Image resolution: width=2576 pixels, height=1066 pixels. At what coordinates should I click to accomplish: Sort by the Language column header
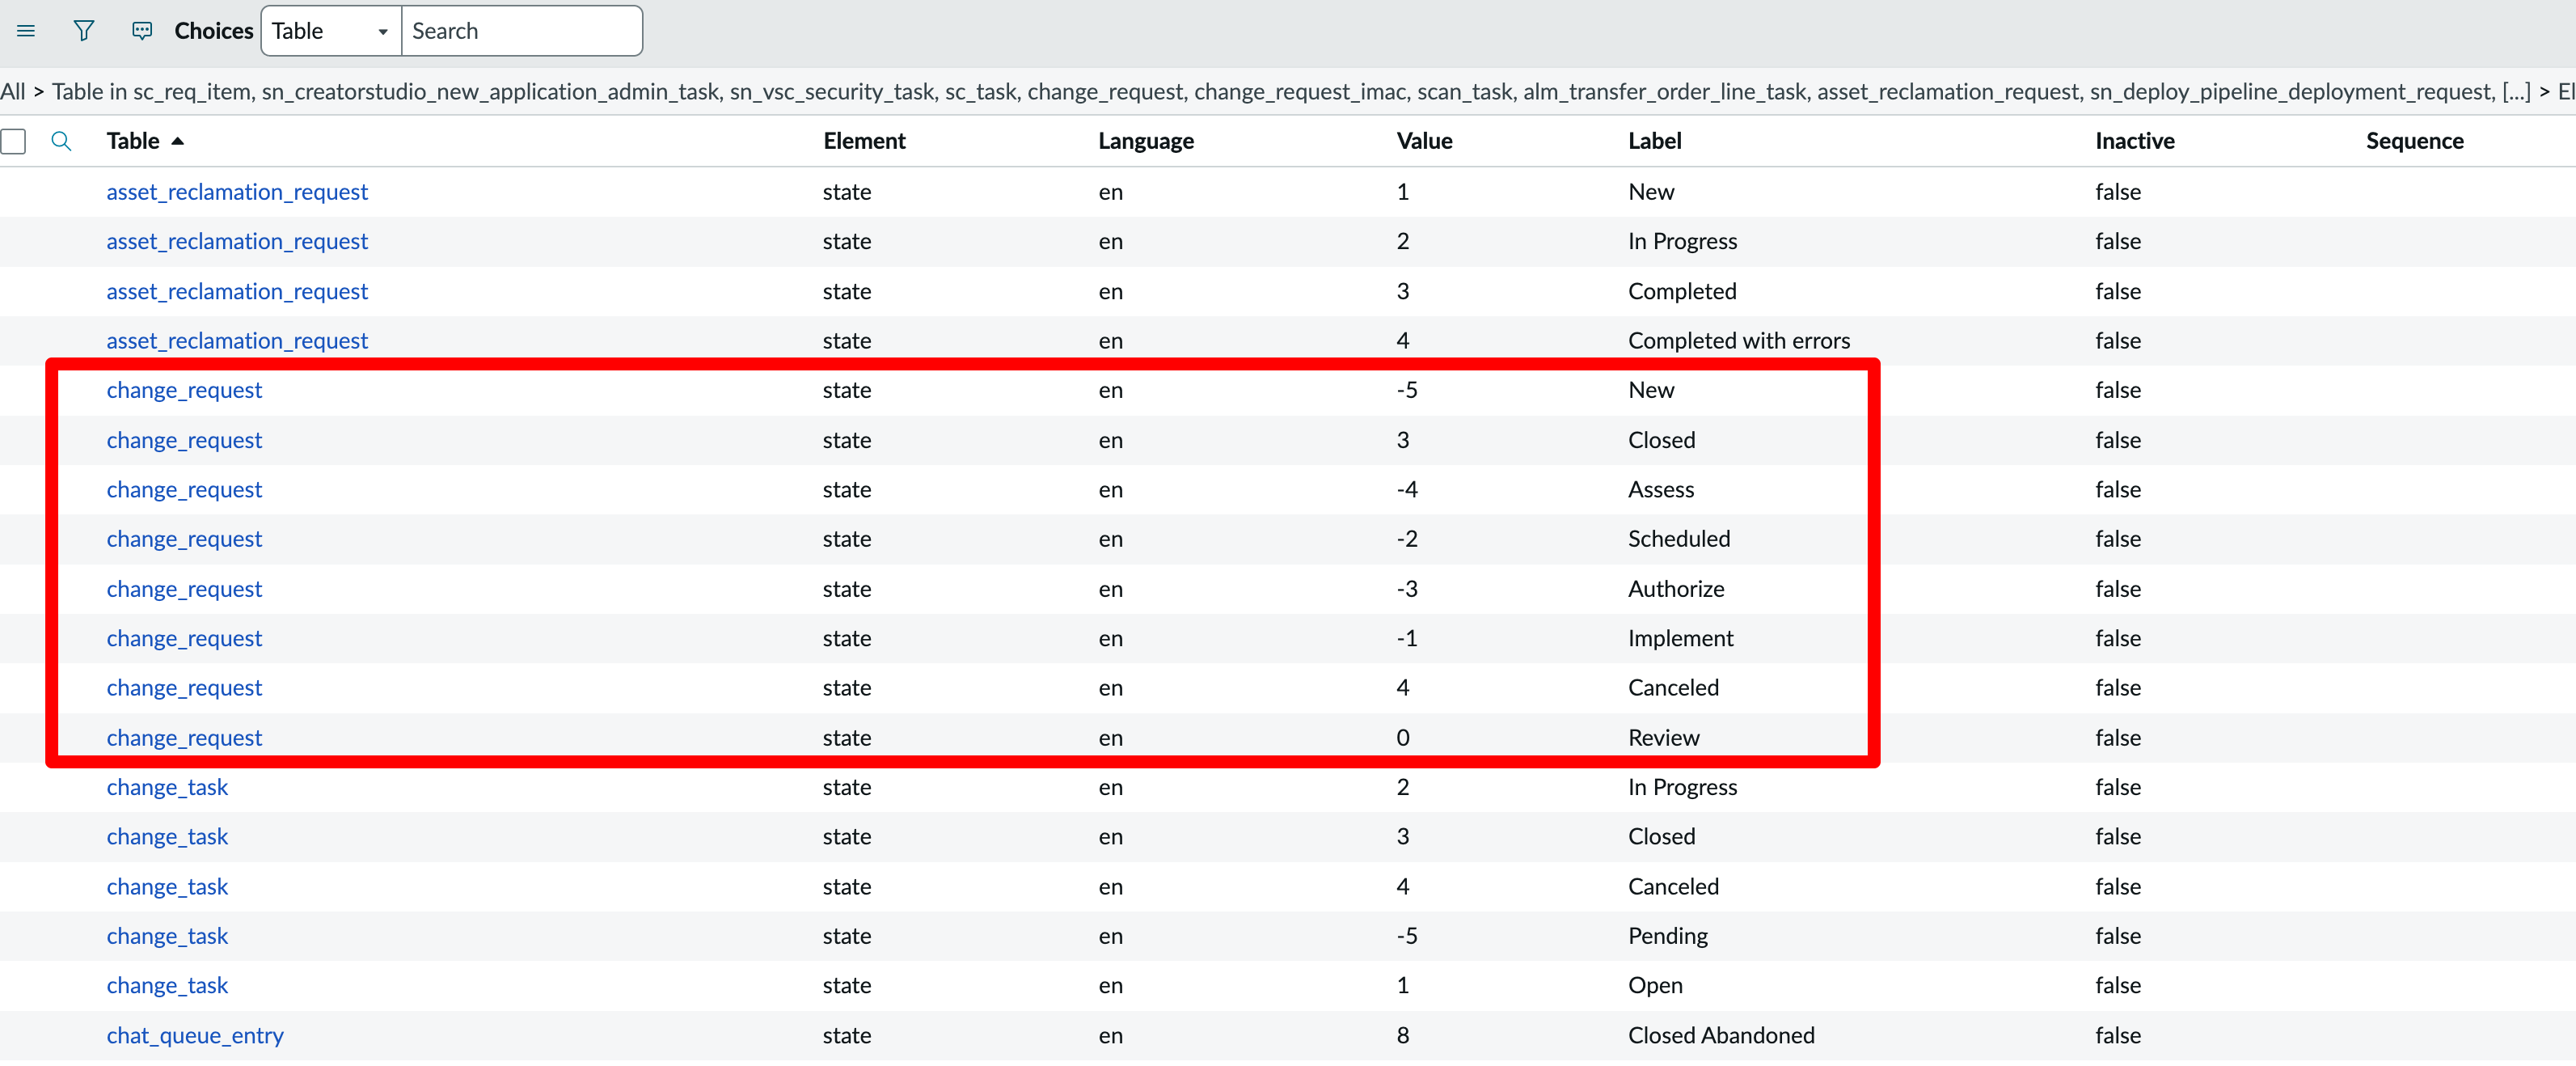(1145, 141)
